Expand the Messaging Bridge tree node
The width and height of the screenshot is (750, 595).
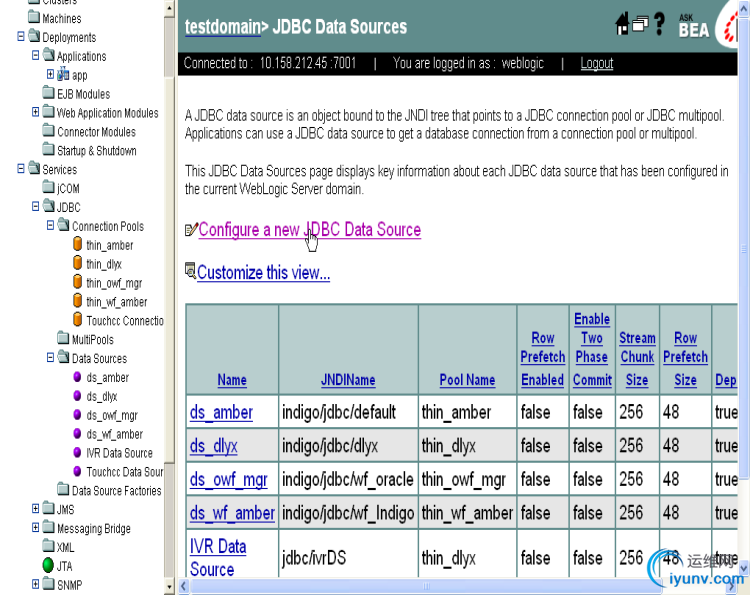tap(35, 528)
